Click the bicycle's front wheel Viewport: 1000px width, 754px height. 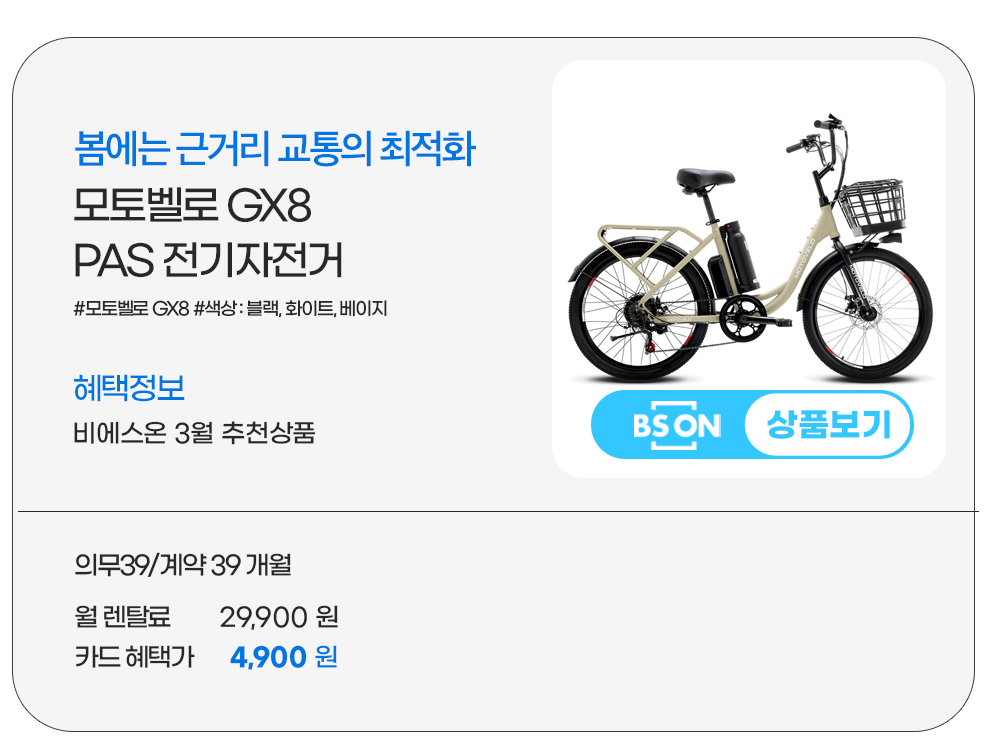tap(868, 313)
